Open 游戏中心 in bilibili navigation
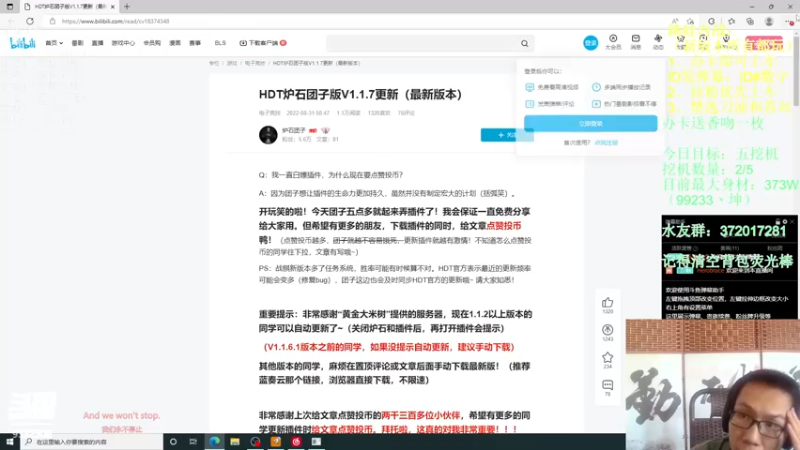Screen dimensions: 800x450 coord(123,43)
